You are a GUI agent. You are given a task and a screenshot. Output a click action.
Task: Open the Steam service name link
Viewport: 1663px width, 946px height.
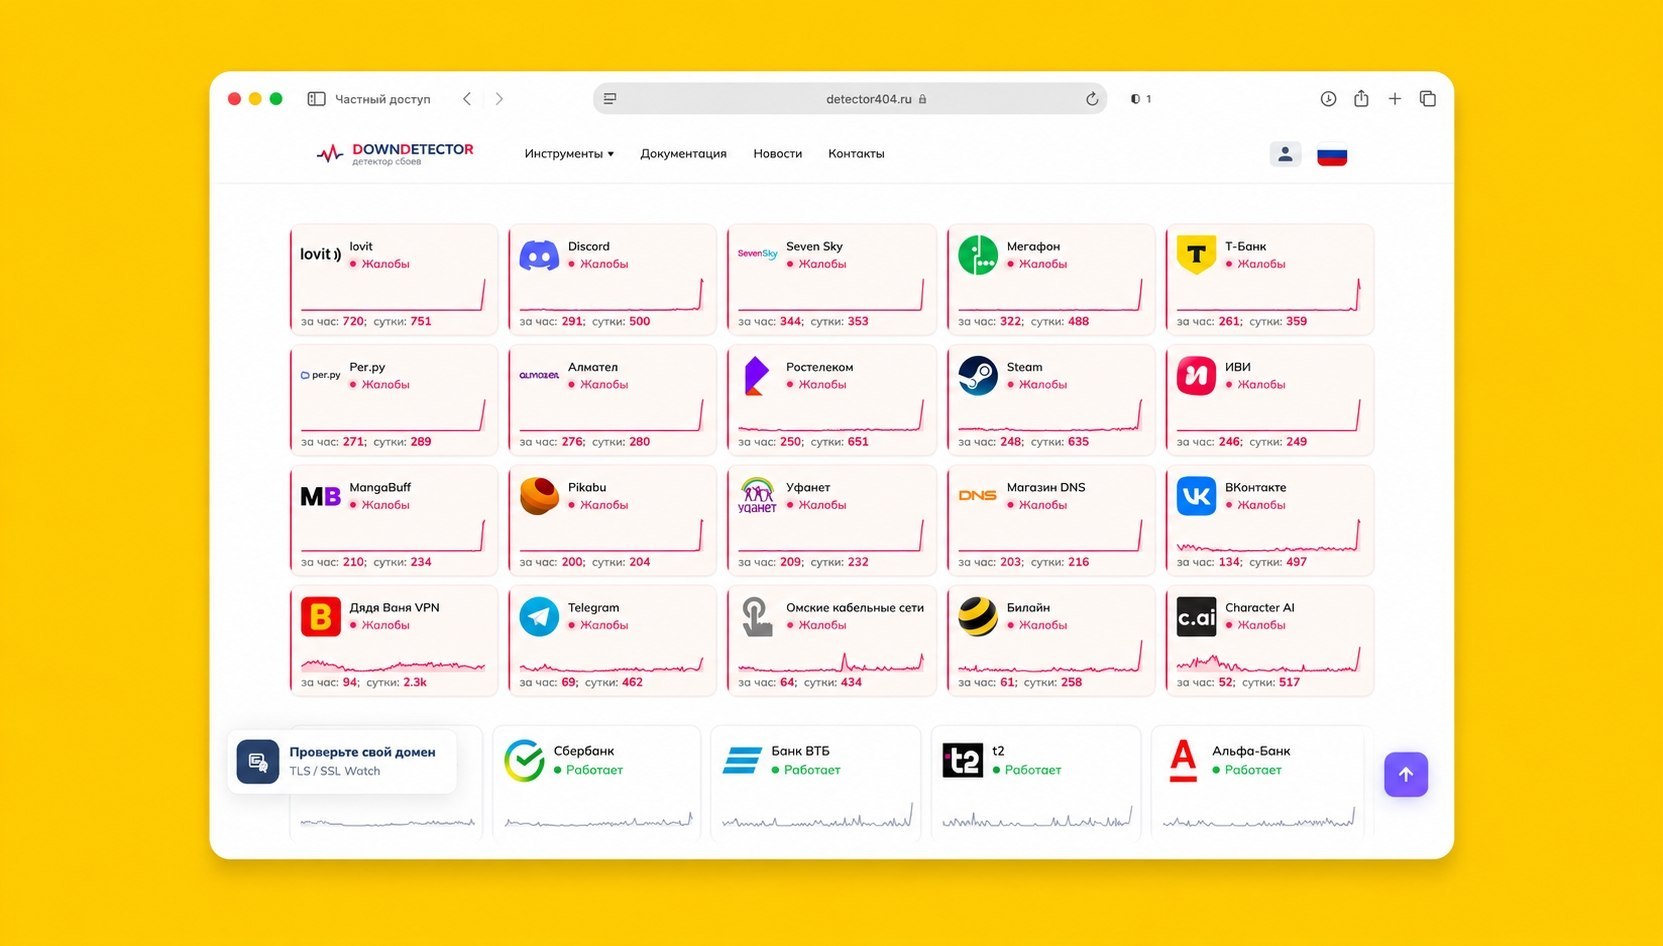click(1024, 367)
